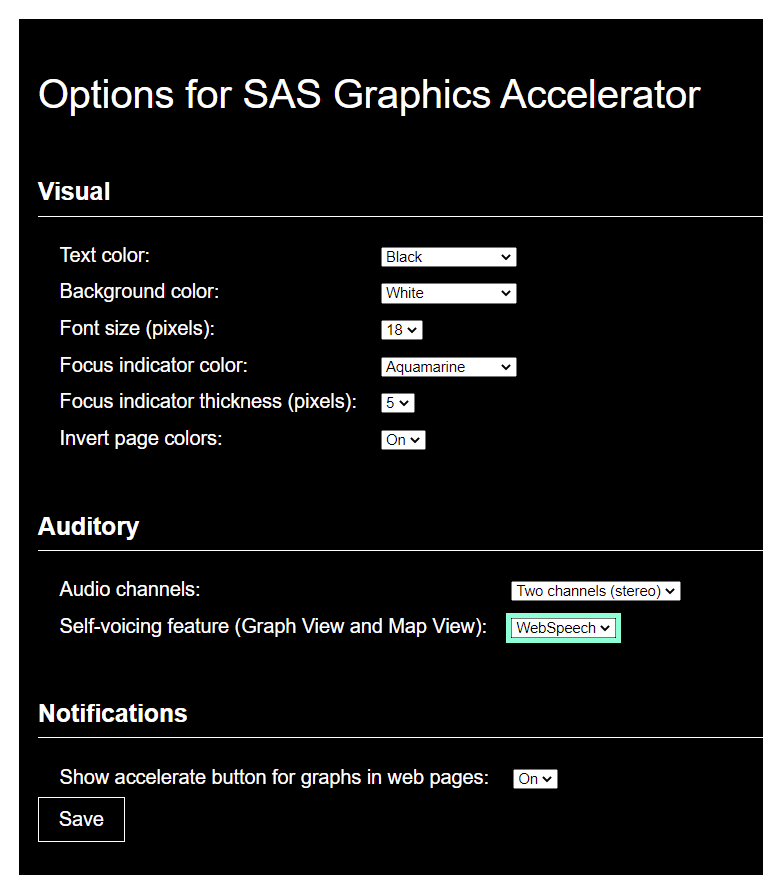Viewport: 782px width, 894px height.
Task: Choose a Focus indicator color from dropdown
Action: 448,367
